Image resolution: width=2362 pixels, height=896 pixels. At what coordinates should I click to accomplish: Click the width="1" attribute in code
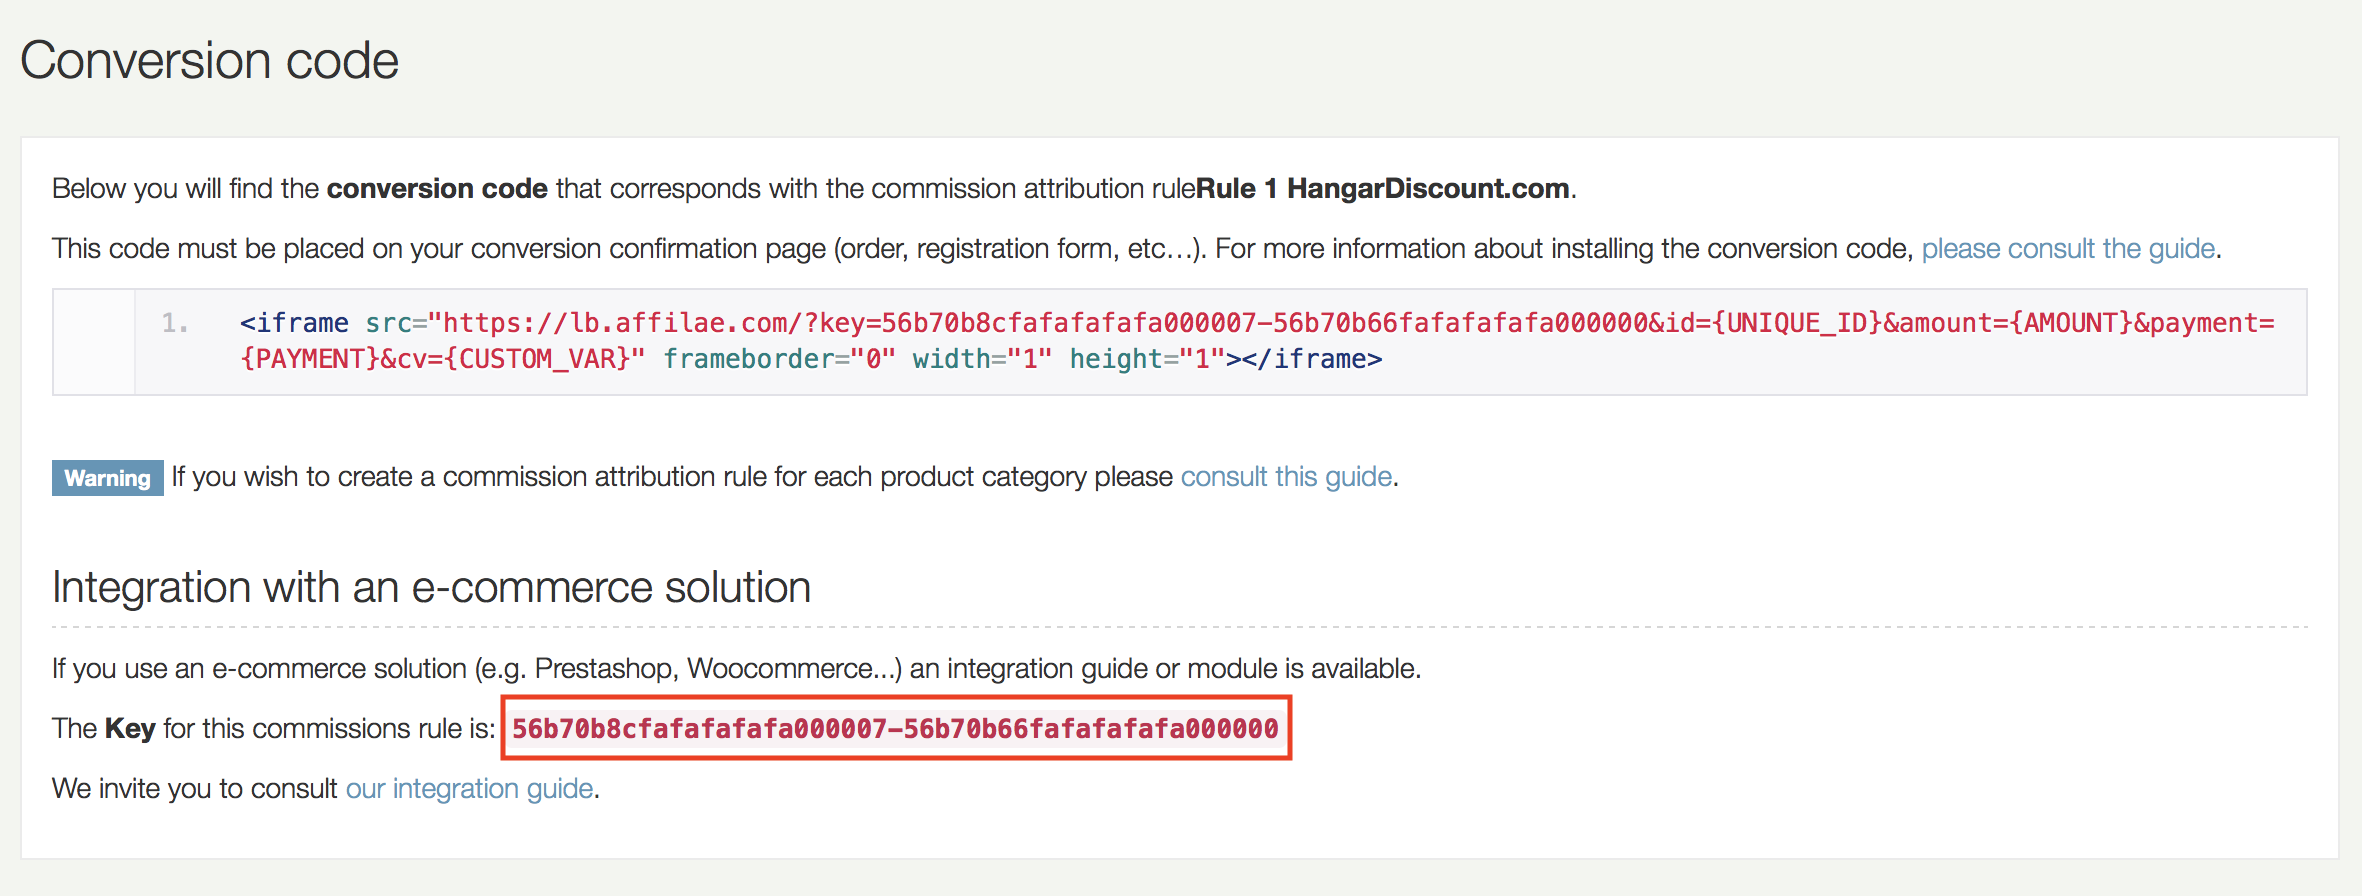(x=982, y=359)
